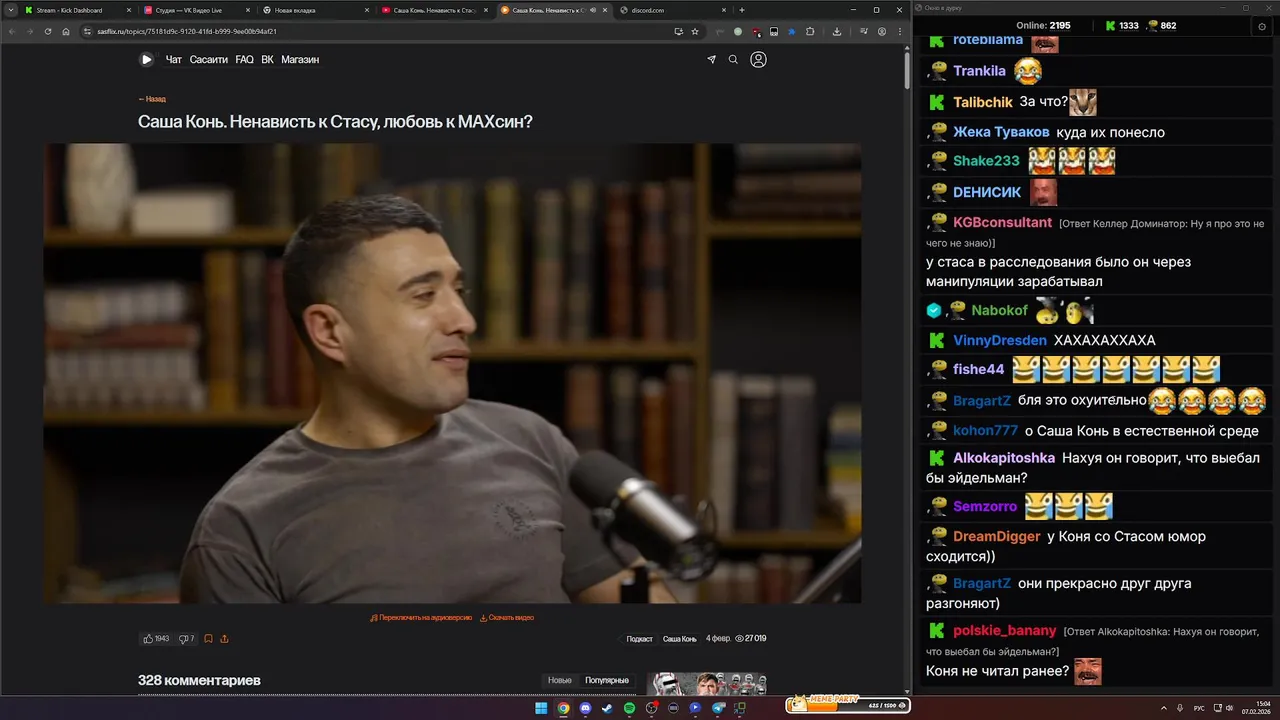Open the taskbar volume speaker icon

coord(1229,708)
